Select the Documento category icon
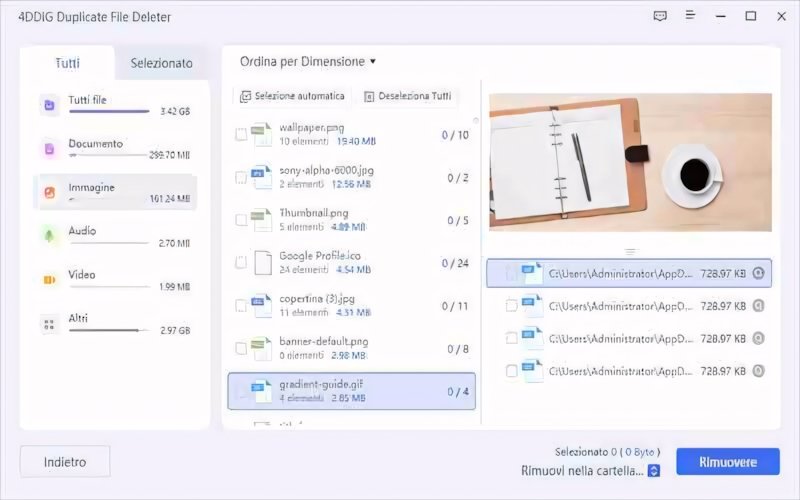Viewport: 800px width, 500px height. 49,149
